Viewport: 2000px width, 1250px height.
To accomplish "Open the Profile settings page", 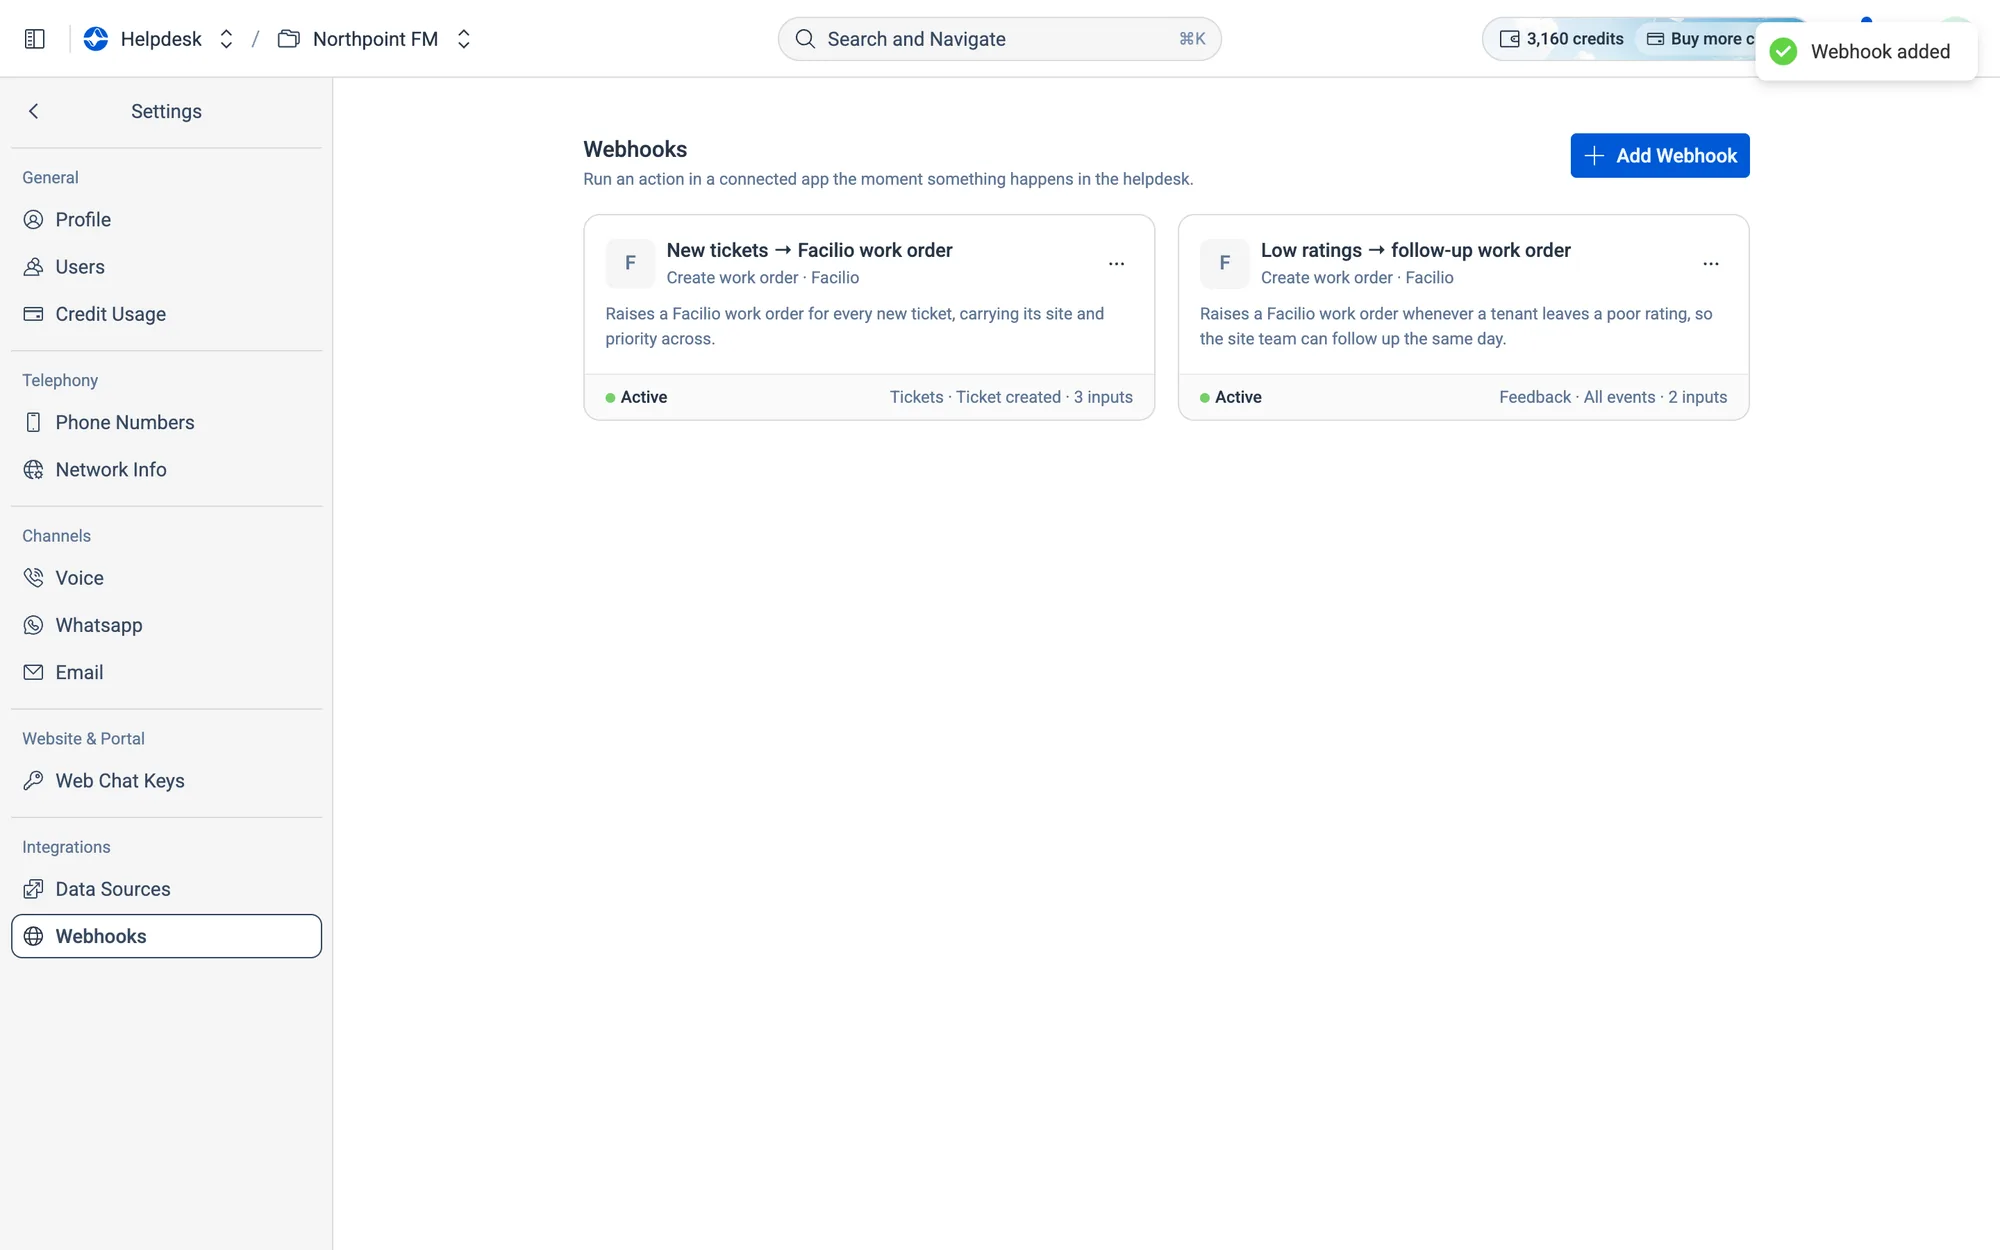I will coord(166,220).
